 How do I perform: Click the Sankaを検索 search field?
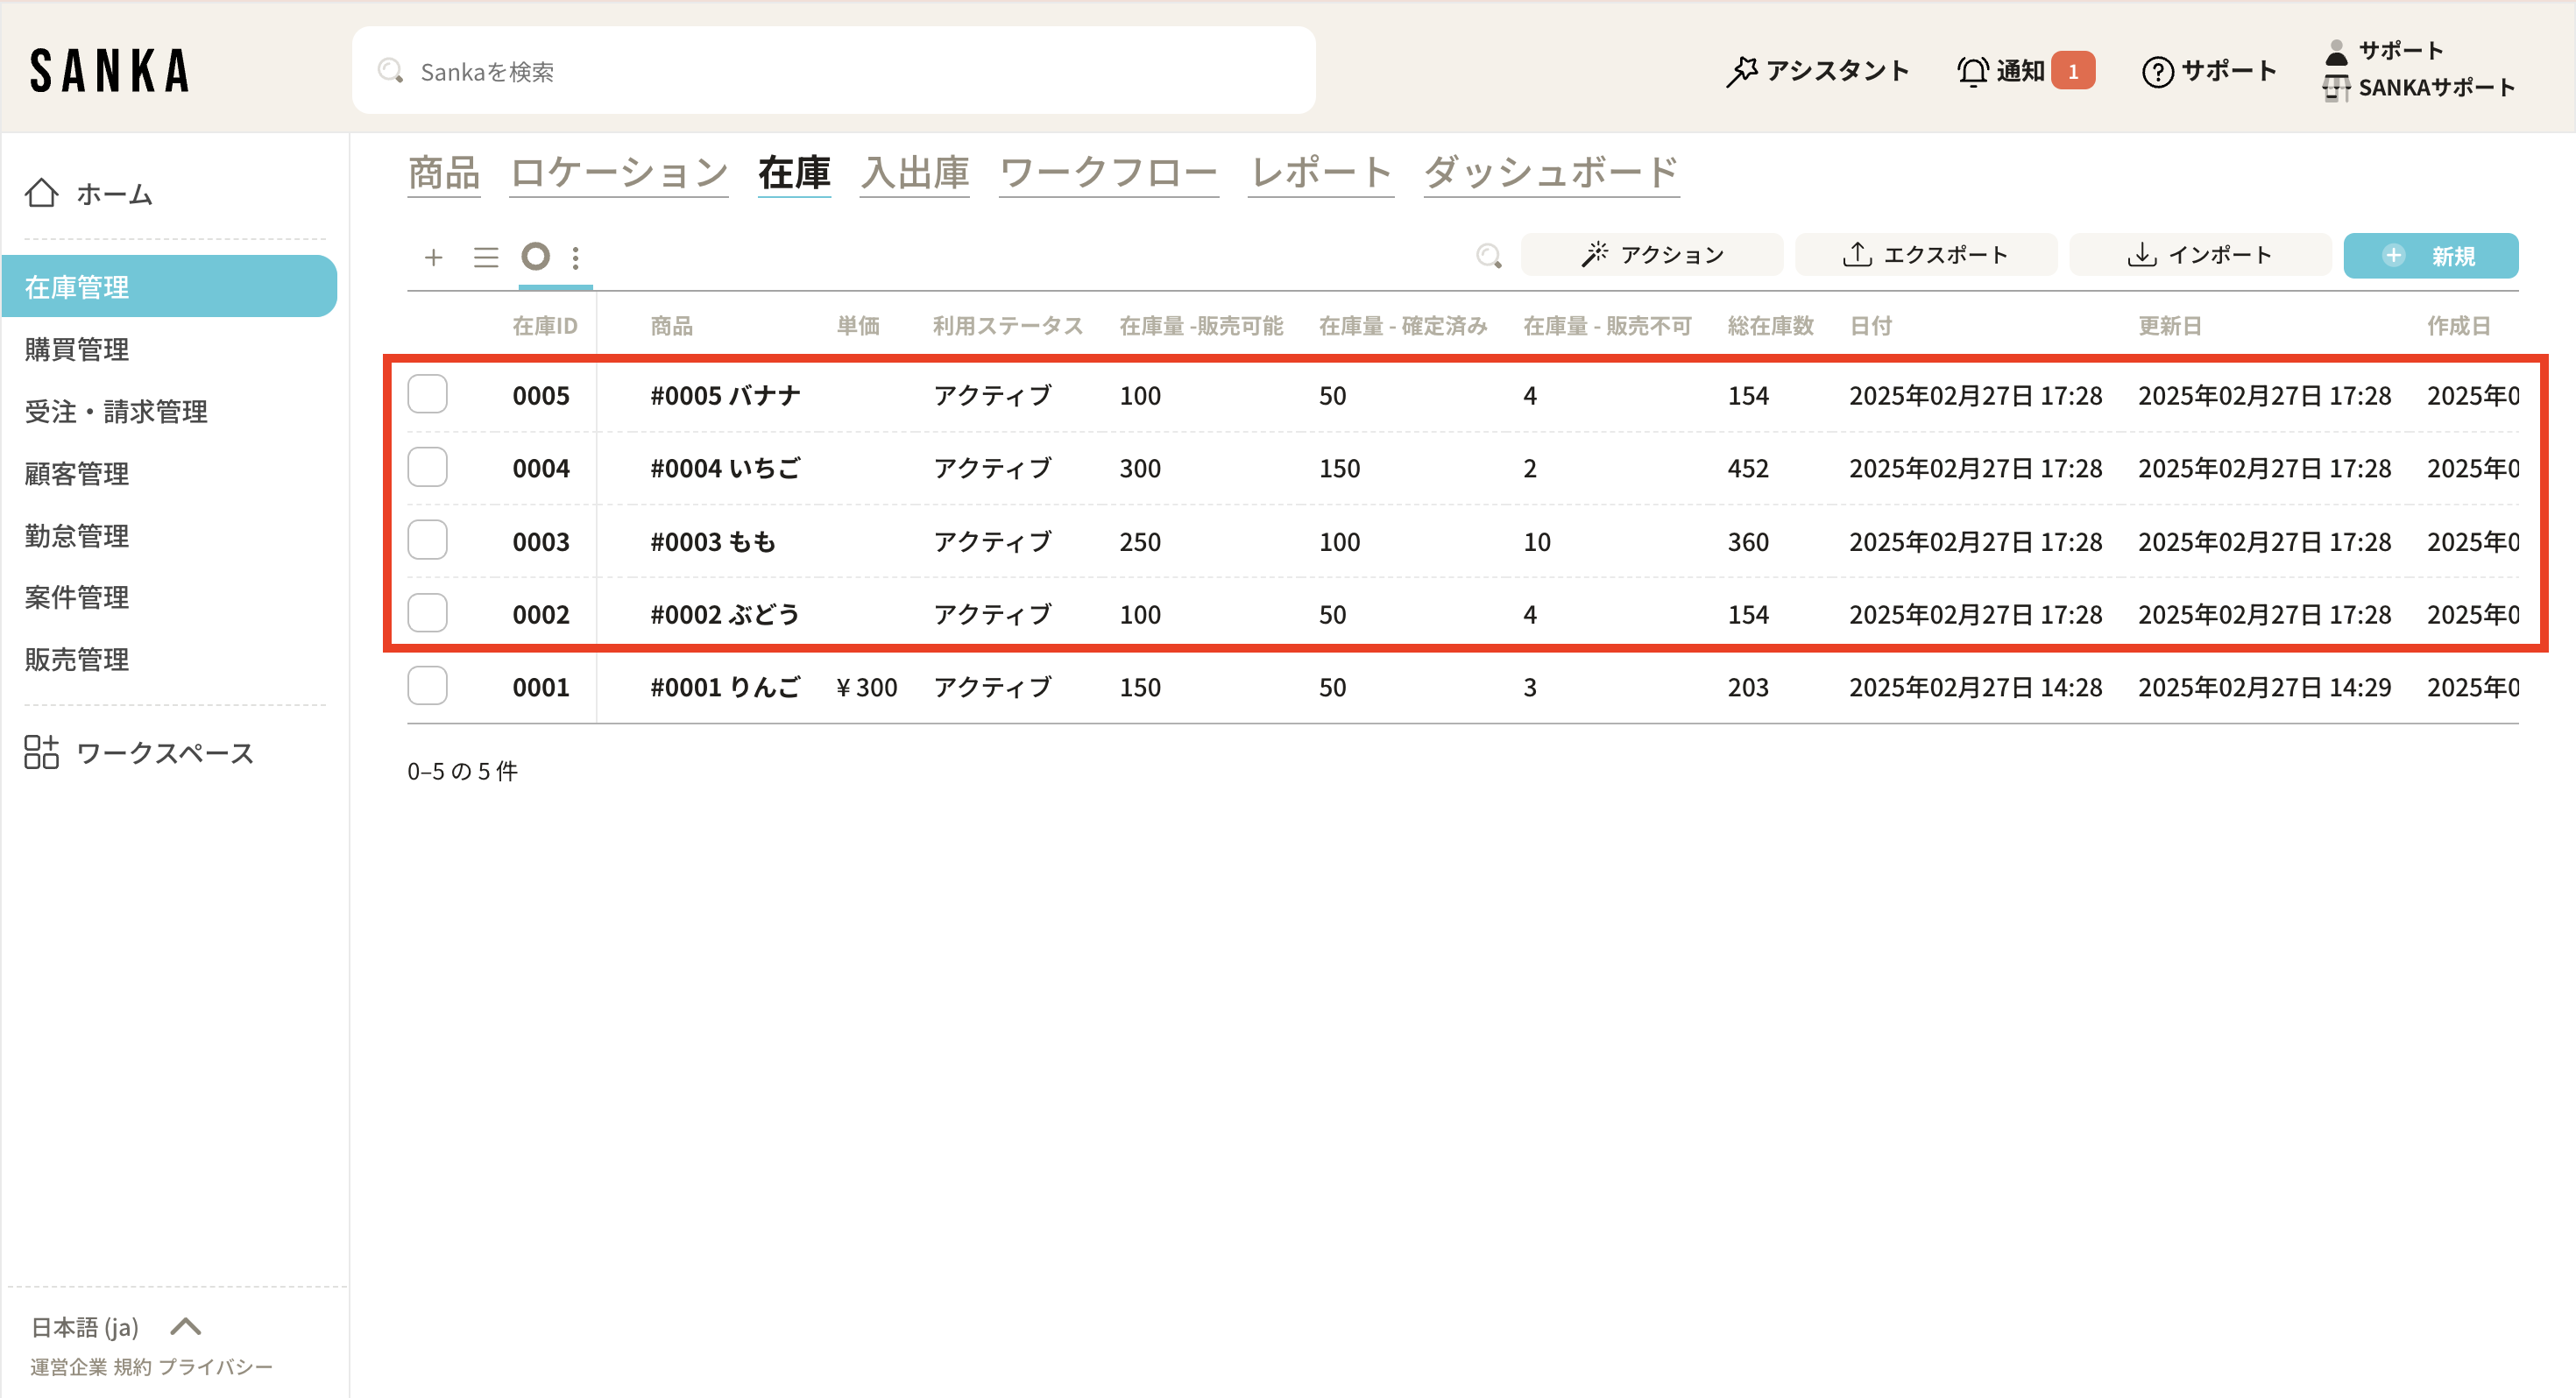(833, 71)
